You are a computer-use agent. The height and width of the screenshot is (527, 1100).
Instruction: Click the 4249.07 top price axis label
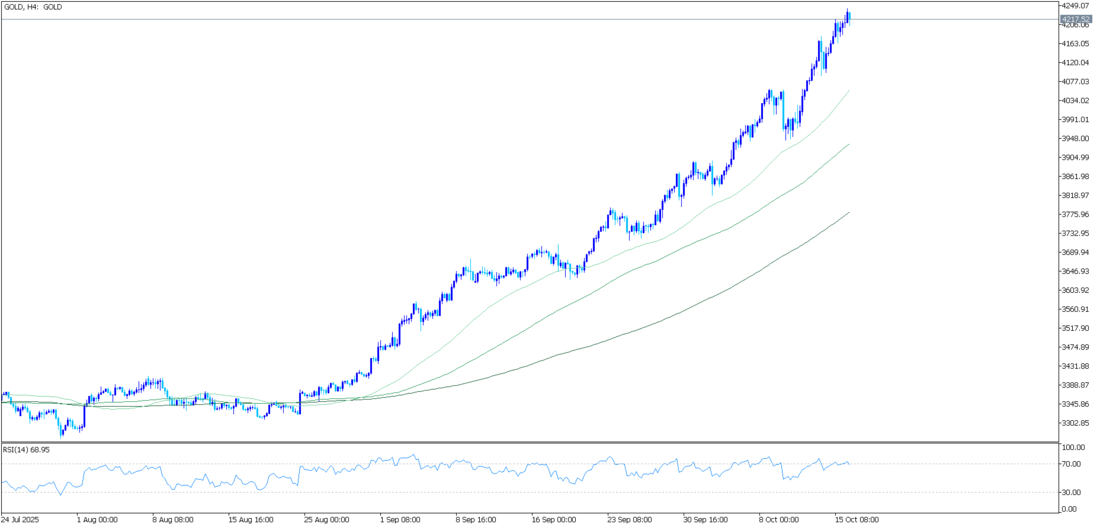tap(1076, 6)
